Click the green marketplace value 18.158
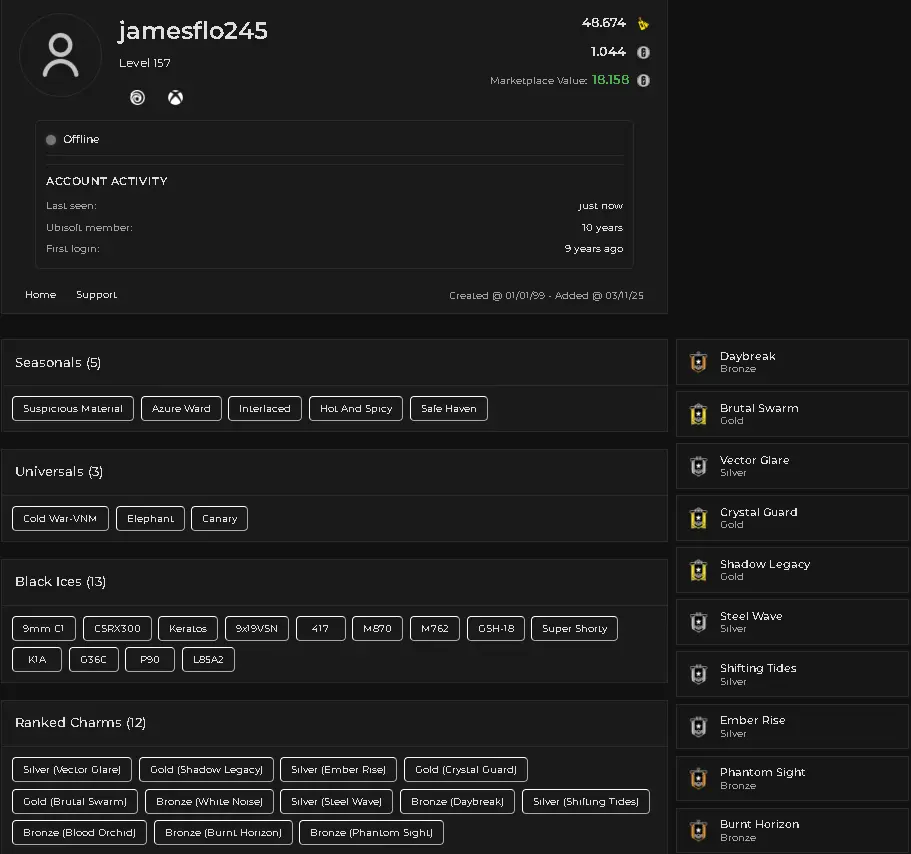 click(610, 80)
